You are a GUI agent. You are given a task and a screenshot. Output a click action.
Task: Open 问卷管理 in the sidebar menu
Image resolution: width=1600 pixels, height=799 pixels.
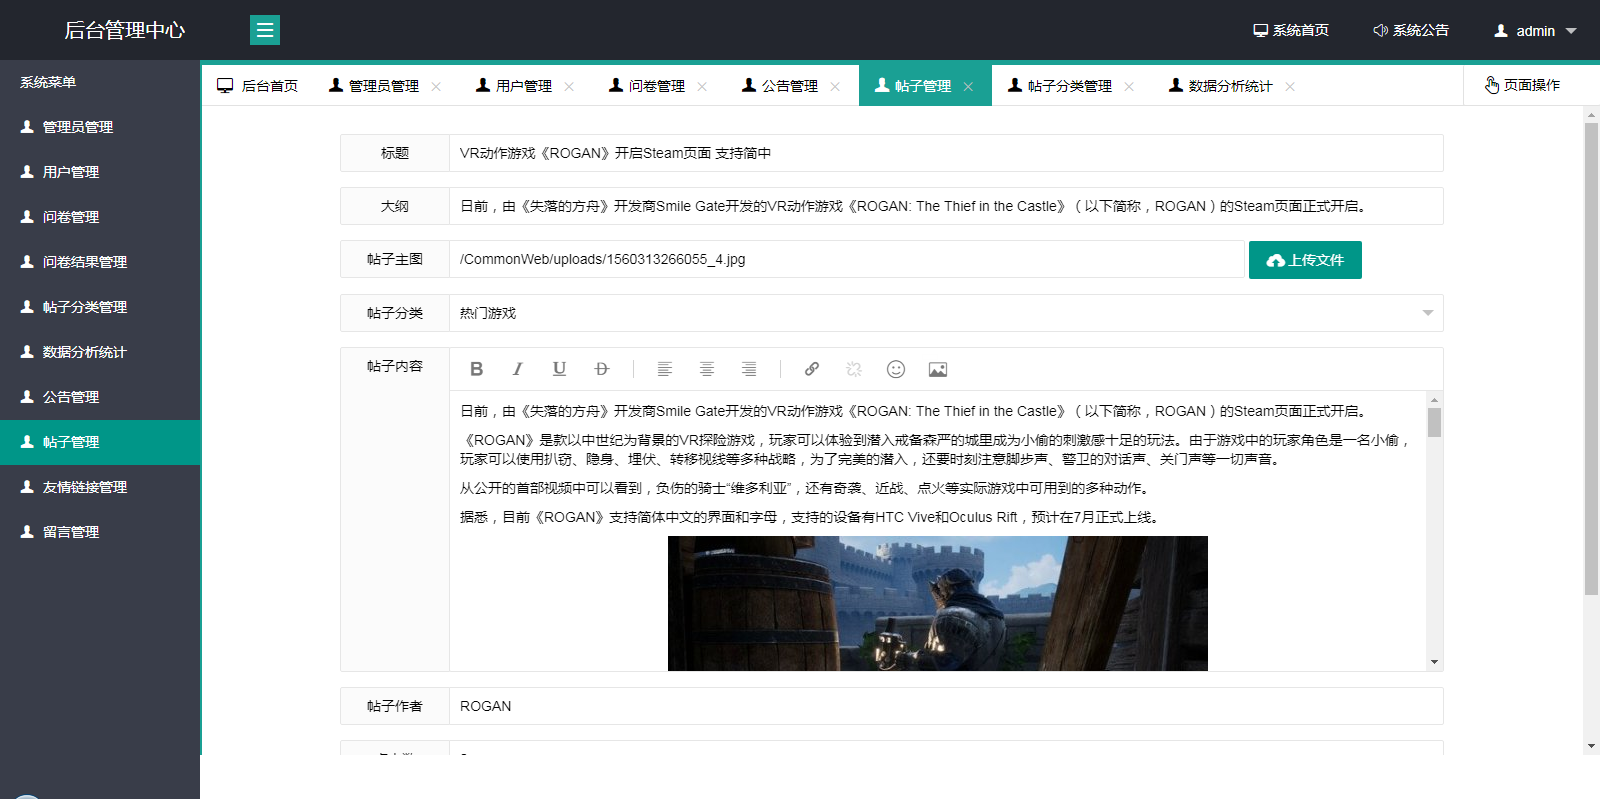(x=100, y=217)
